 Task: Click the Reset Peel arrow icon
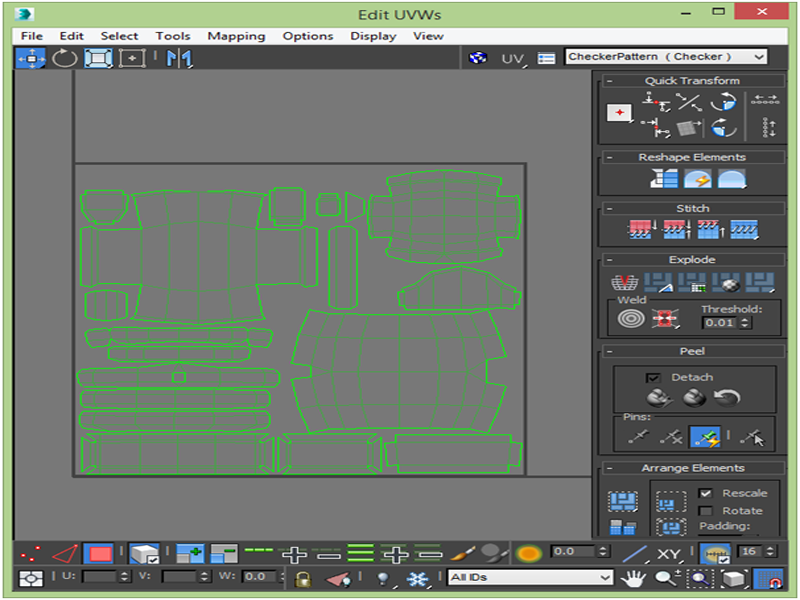(x=727, y=397)
